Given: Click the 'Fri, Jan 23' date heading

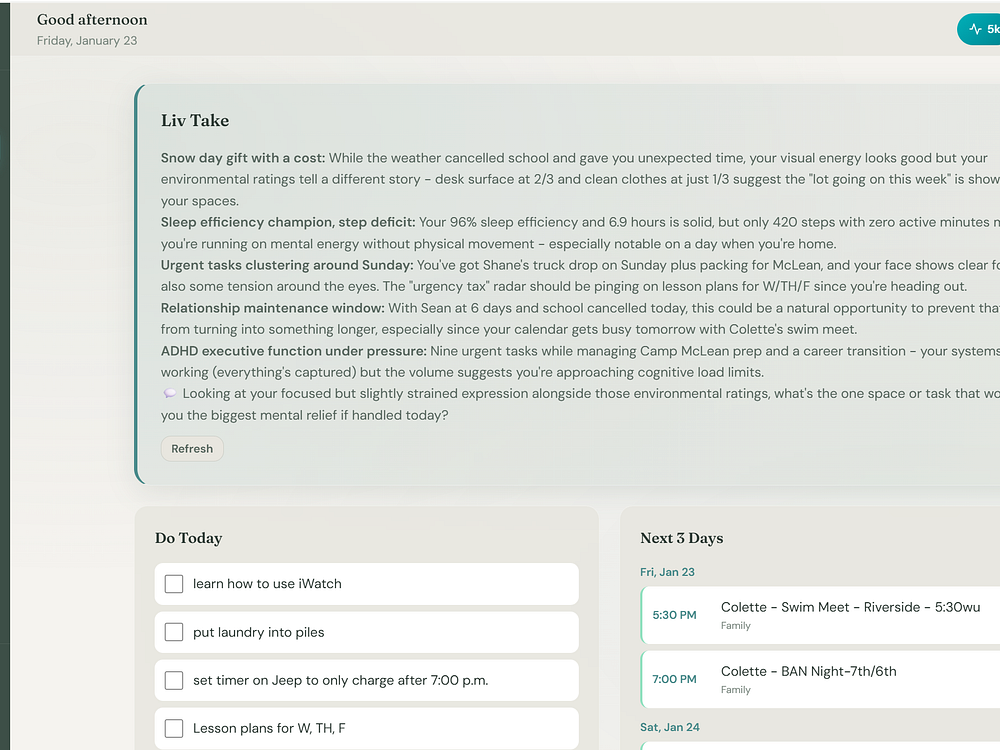Looking at the screenshot, I should (x=667, y=572).
